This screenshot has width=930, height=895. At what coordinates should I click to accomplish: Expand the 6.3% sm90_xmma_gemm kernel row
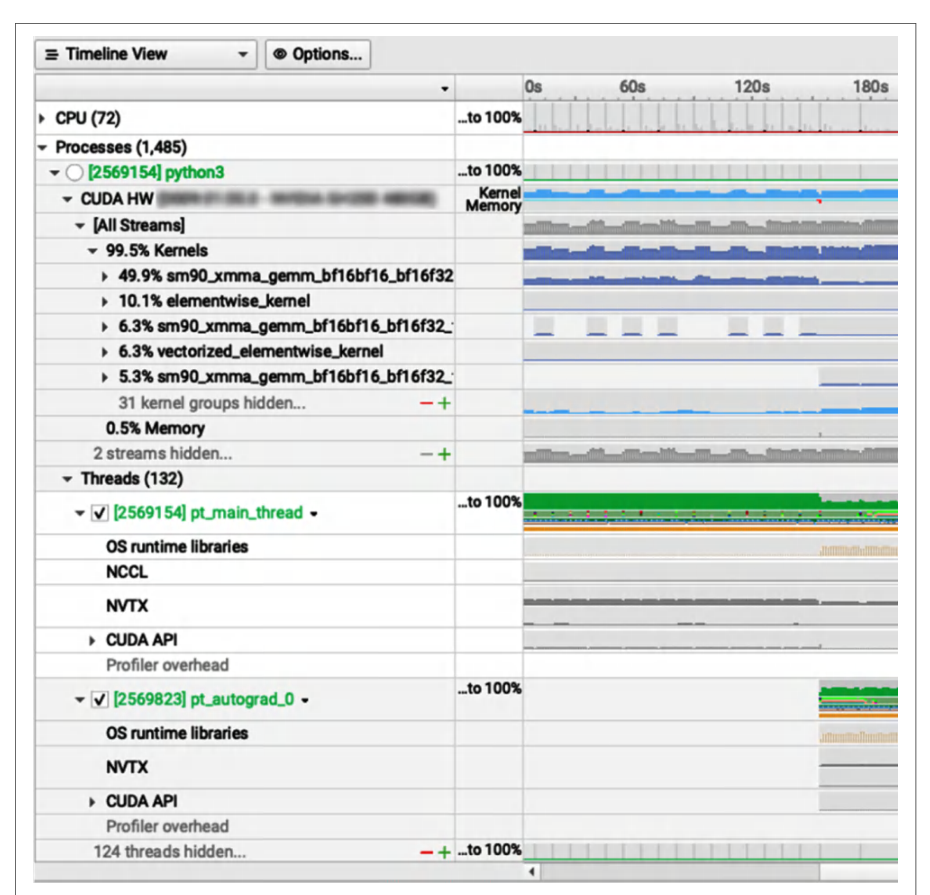point(105,327)
